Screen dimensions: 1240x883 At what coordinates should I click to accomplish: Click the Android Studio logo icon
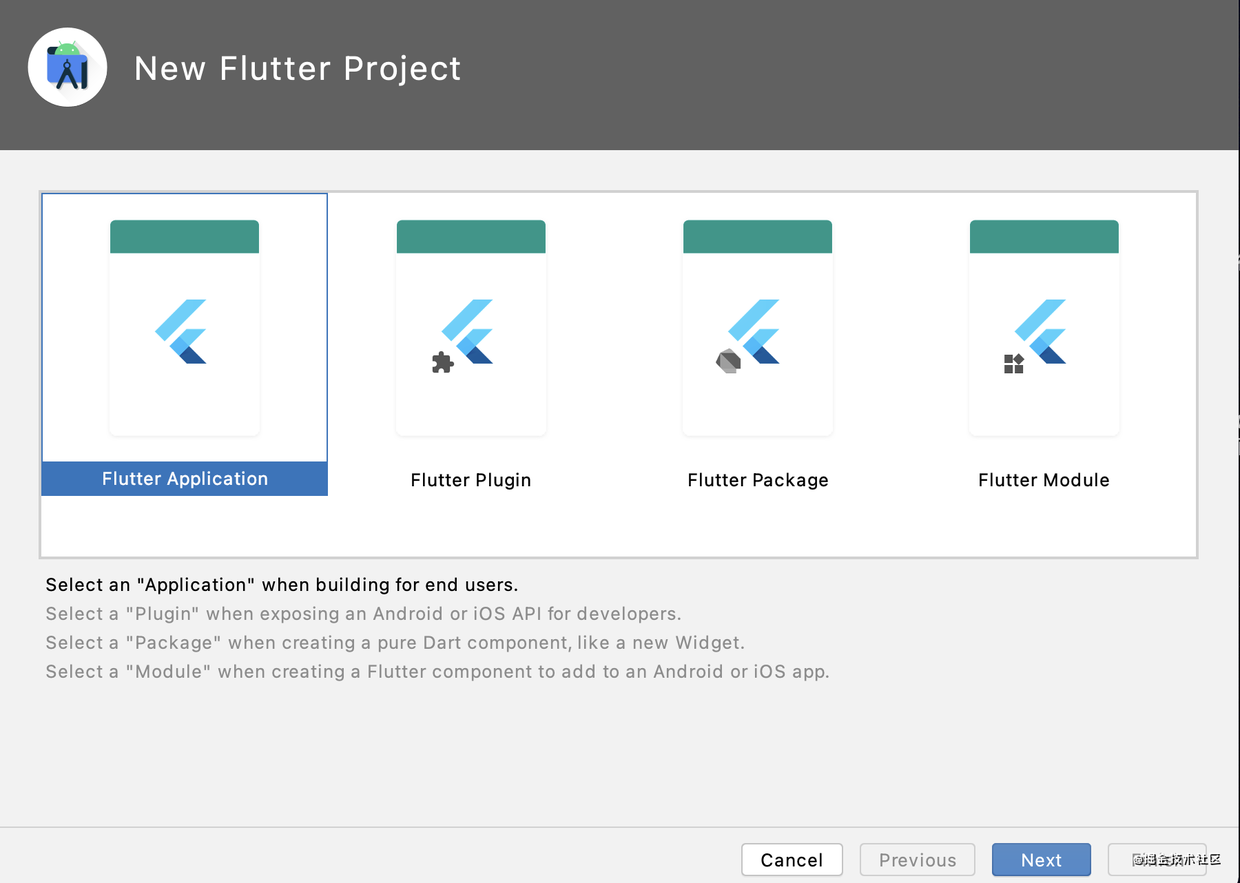[68, 68]
